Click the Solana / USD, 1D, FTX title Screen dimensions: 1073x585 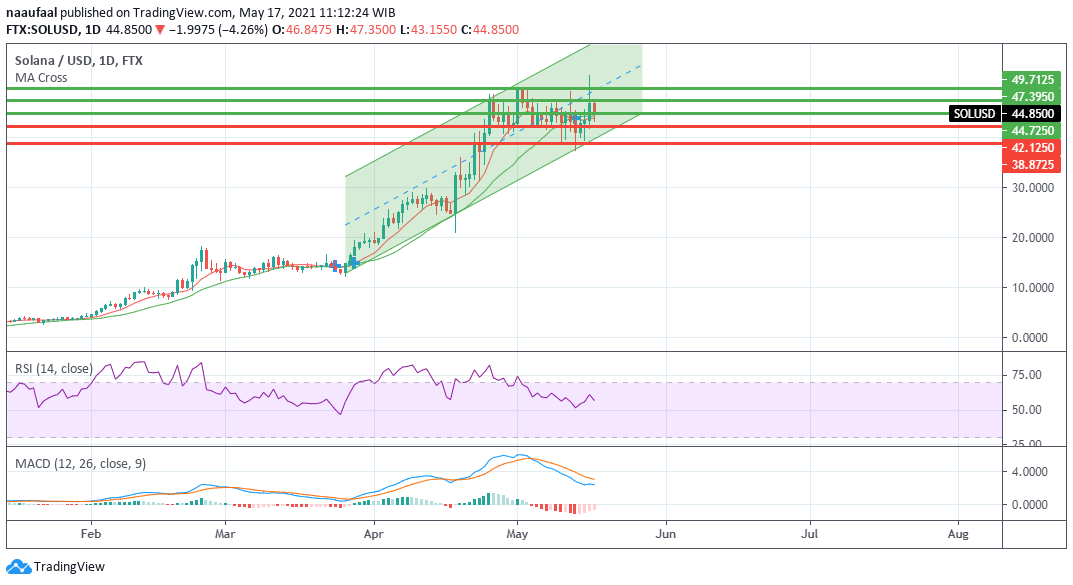[79, 60]
